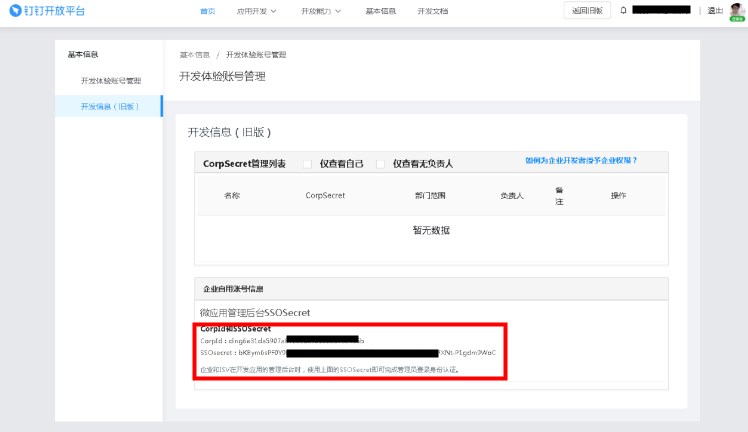Check the 仅查看无负责人 checkbox
Screen dimensions: 748x432
coord(381,163)
